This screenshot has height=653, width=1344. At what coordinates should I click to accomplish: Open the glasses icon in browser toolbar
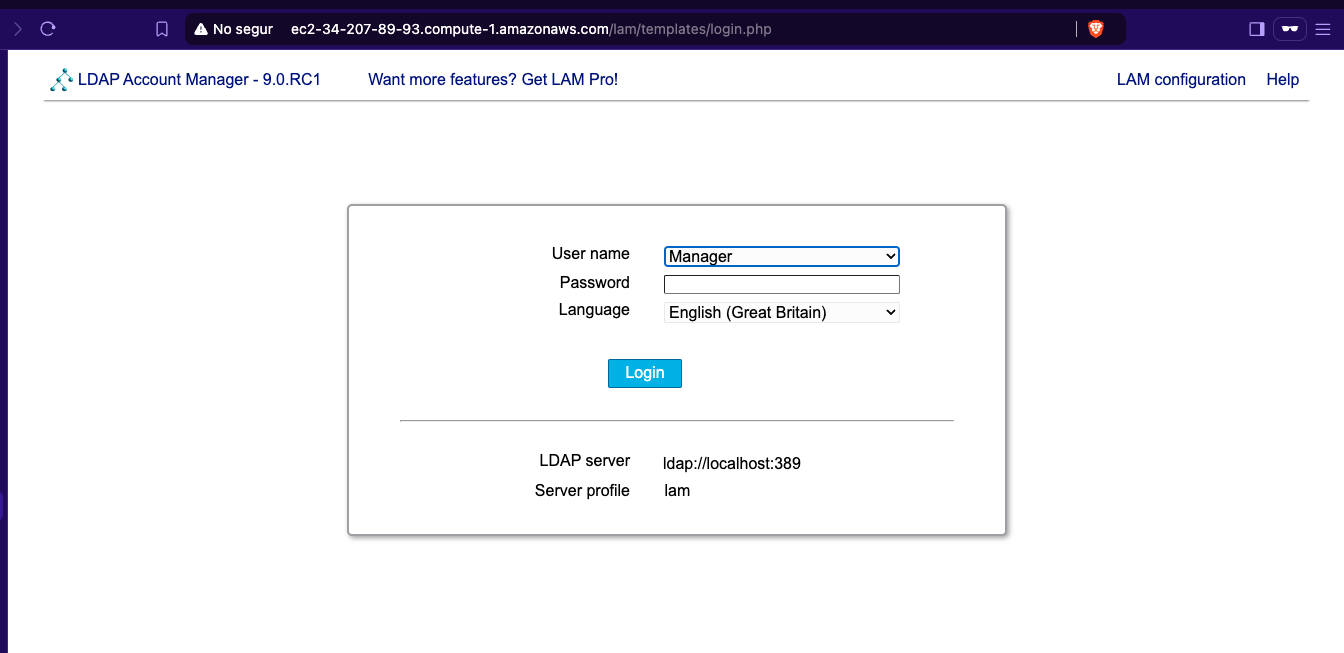(x=1290, y=29)
